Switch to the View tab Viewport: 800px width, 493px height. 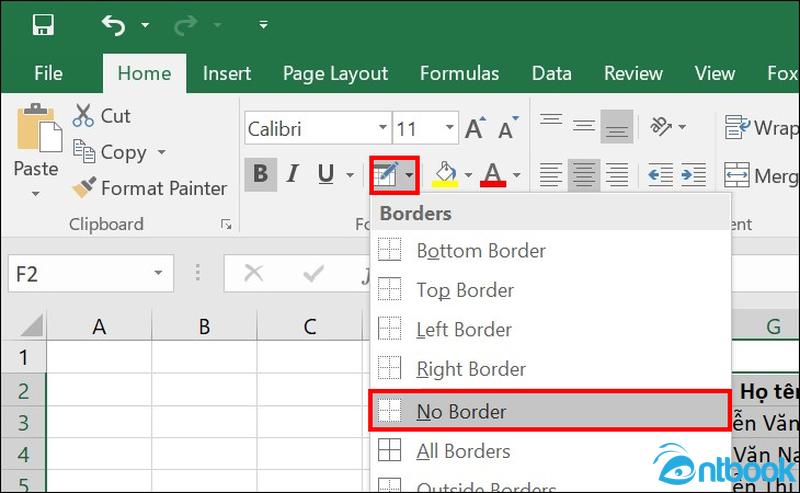pyautogui.click(x=714, y=73)
